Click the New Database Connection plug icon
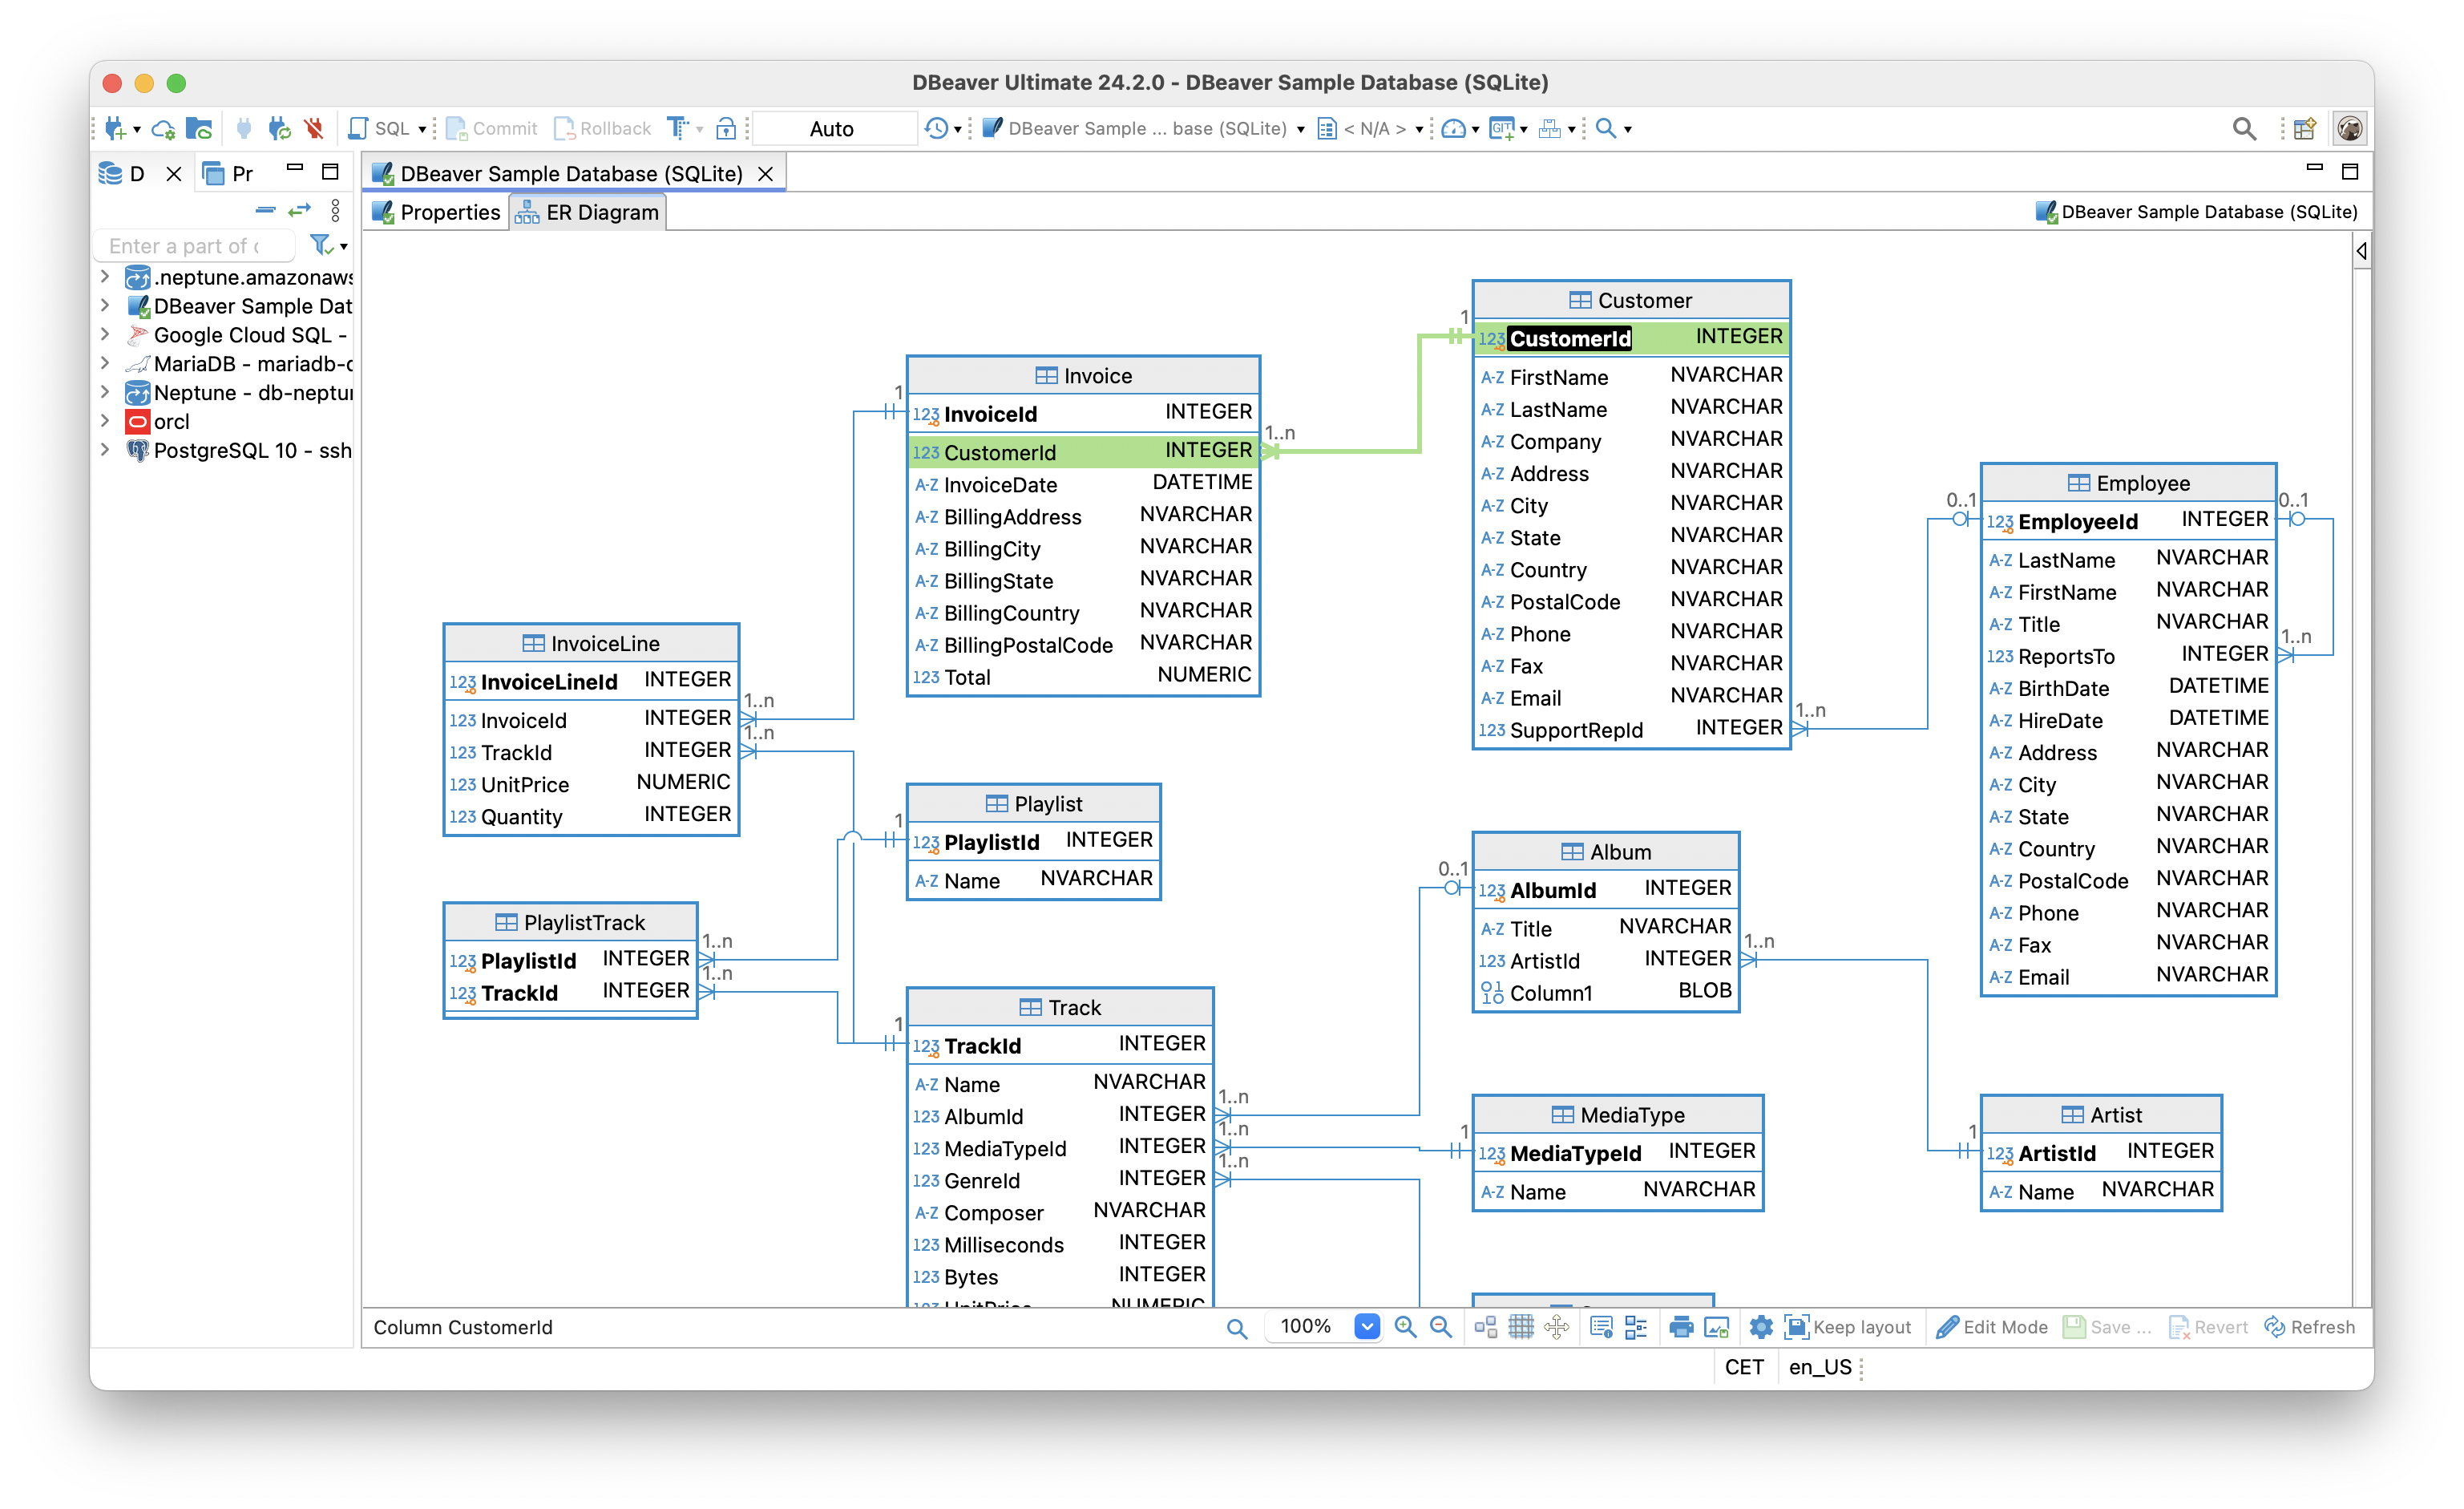 pyautogui.click(x=115, y=128)
